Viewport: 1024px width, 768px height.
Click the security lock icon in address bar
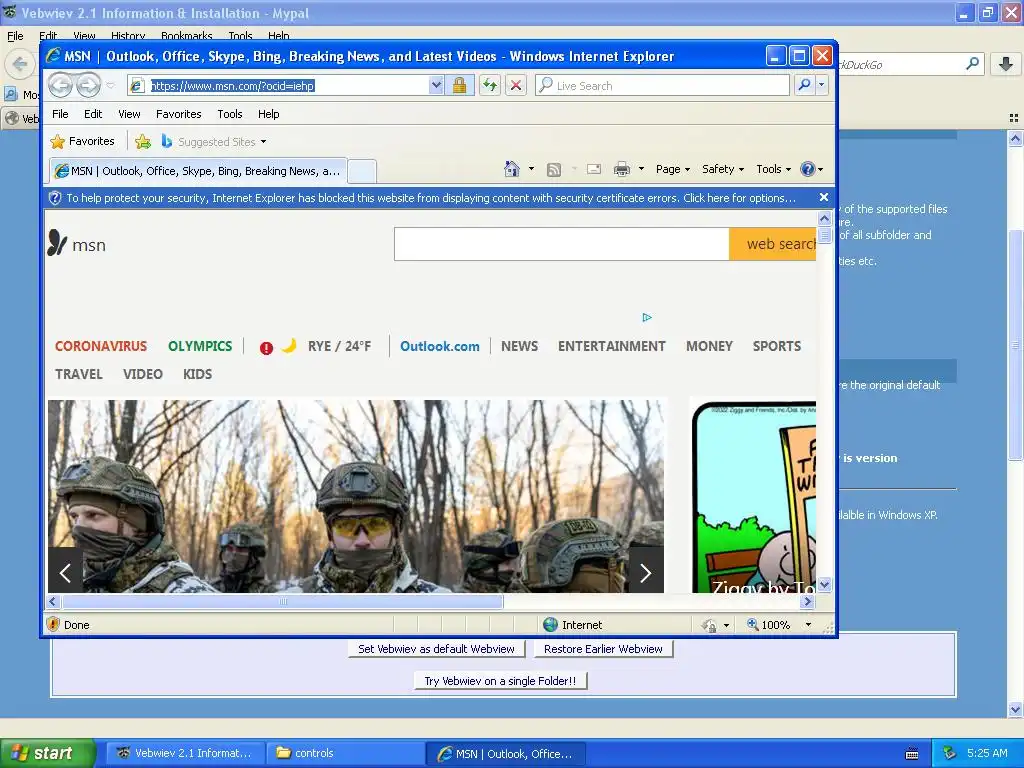pyautogui.click(x=459, y=85)
